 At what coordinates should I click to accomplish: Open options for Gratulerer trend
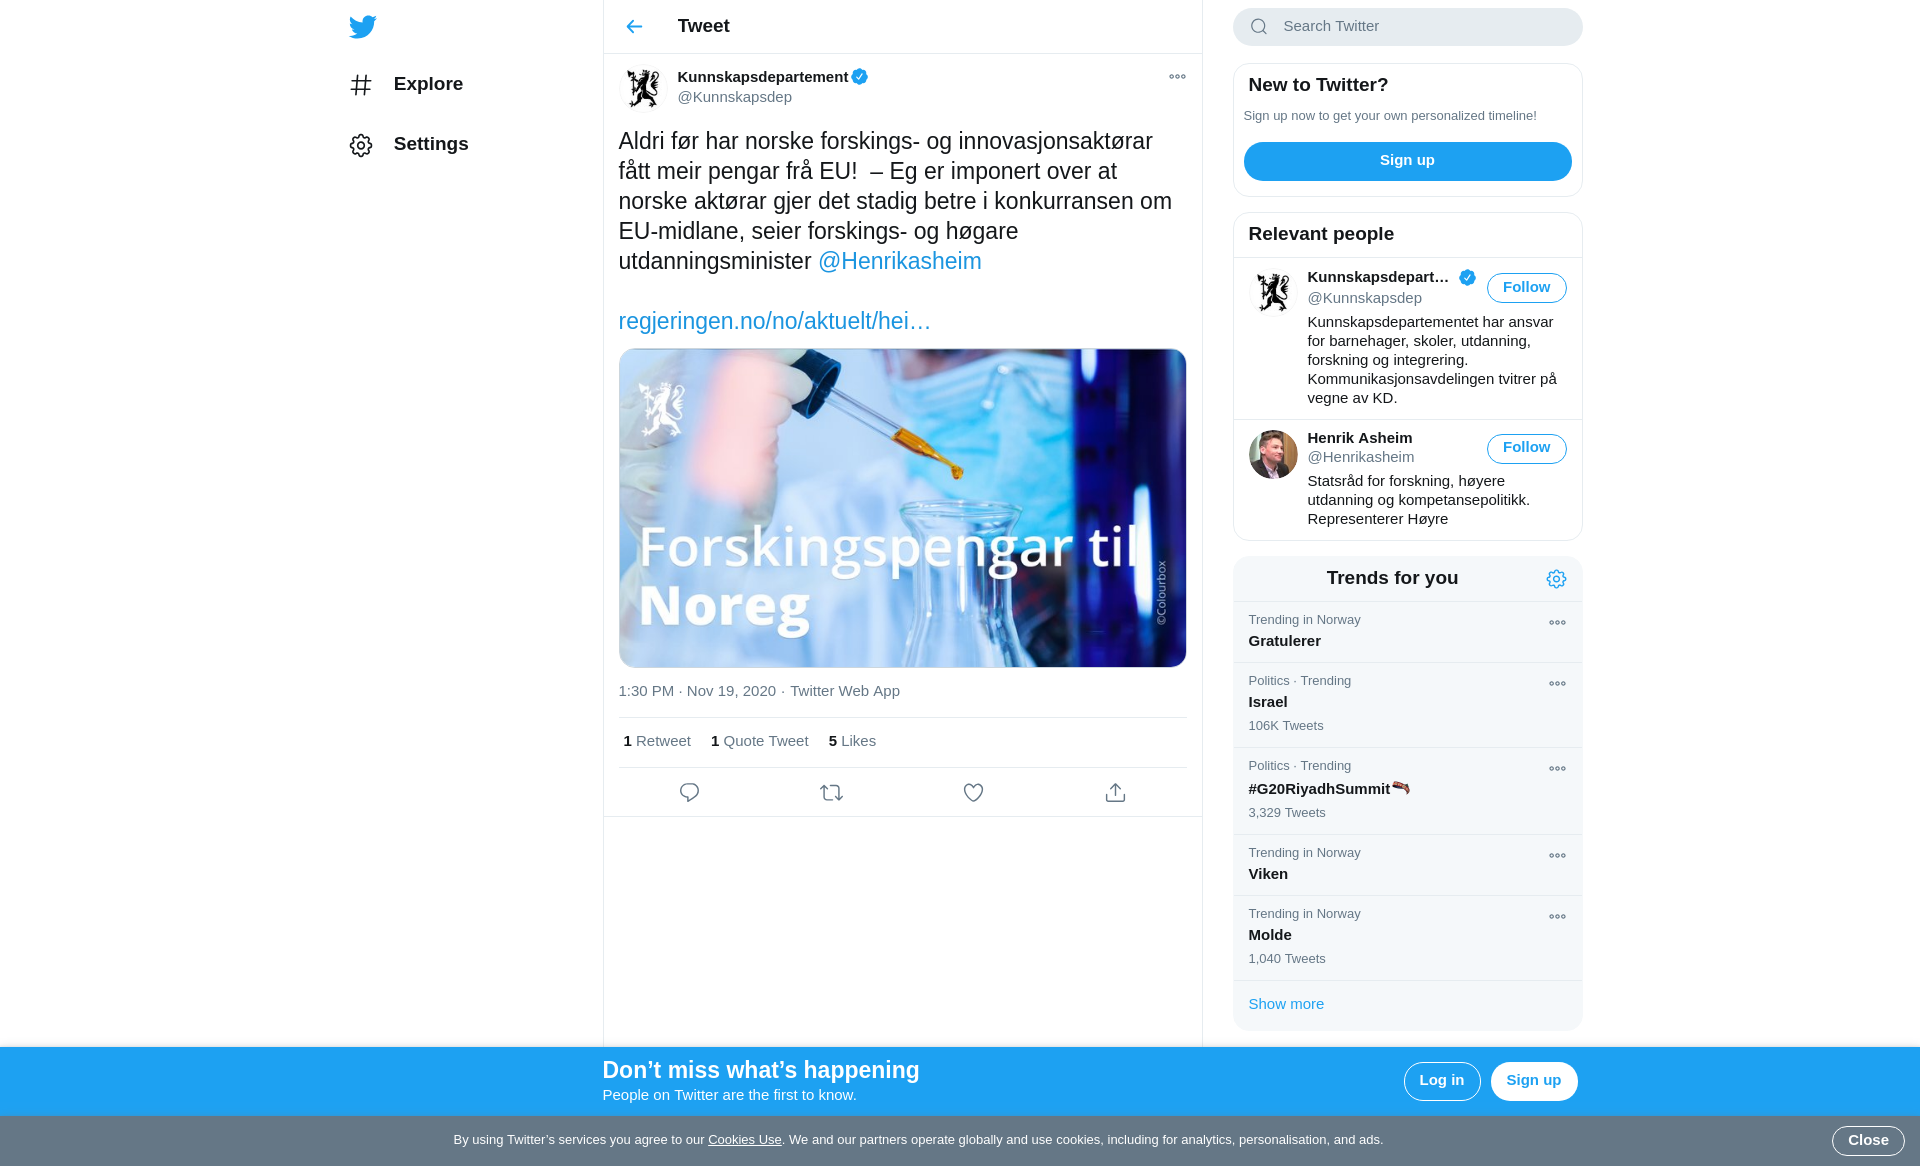(x=1557, y=623)
